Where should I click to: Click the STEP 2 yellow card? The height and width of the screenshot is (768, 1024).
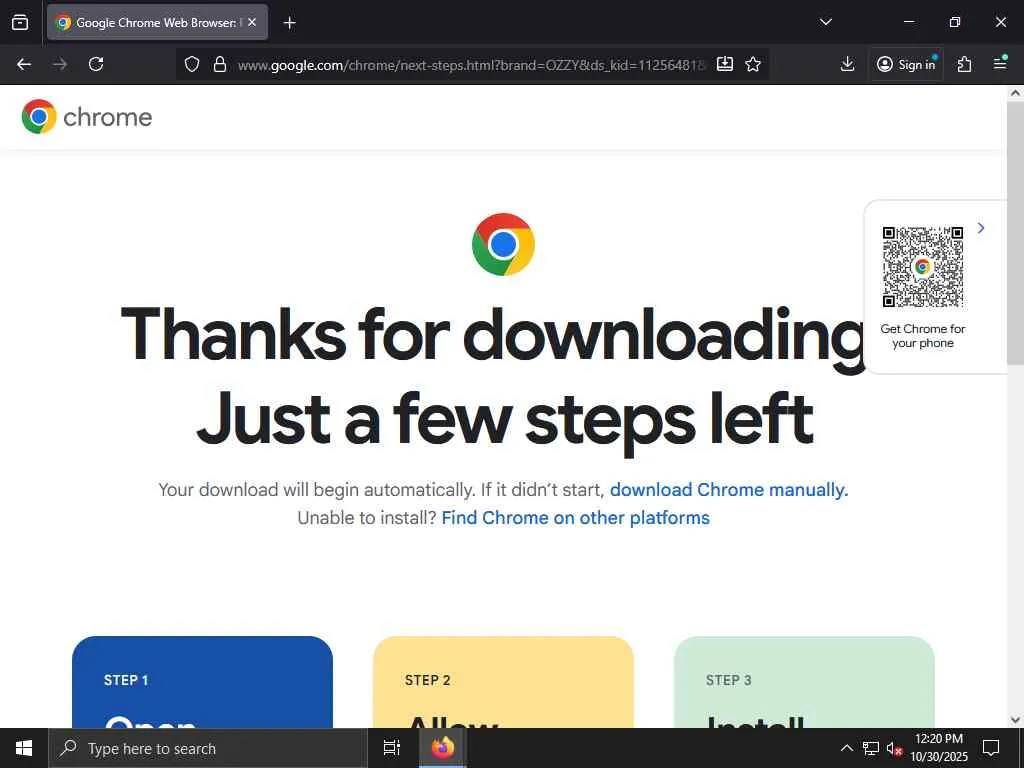(504, 682)
